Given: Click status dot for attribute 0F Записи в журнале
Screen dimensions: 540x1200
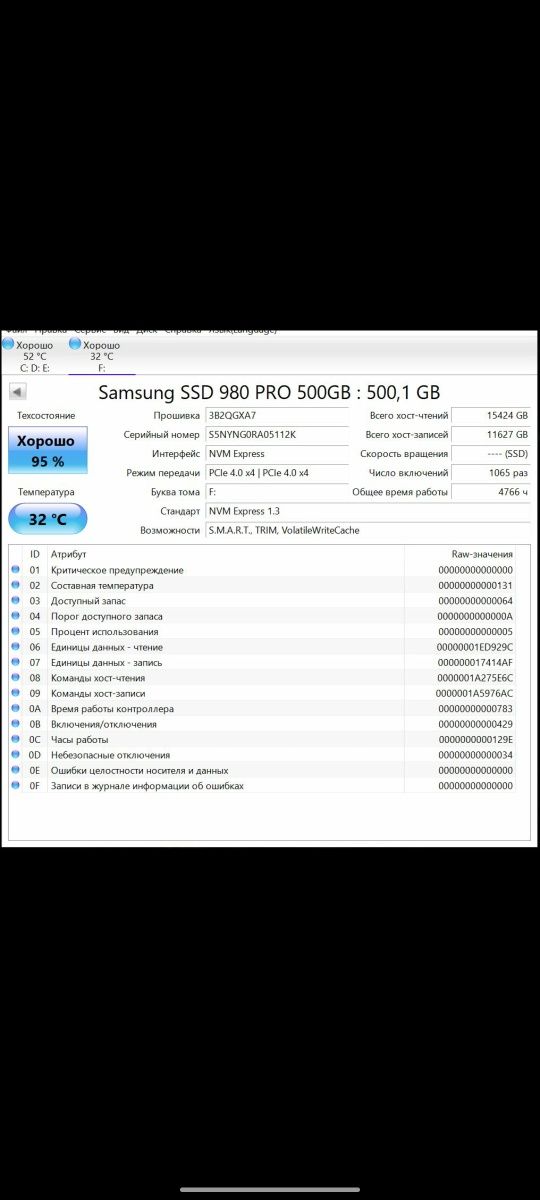Looking at the screenshot, I should [x=15, y=786].
